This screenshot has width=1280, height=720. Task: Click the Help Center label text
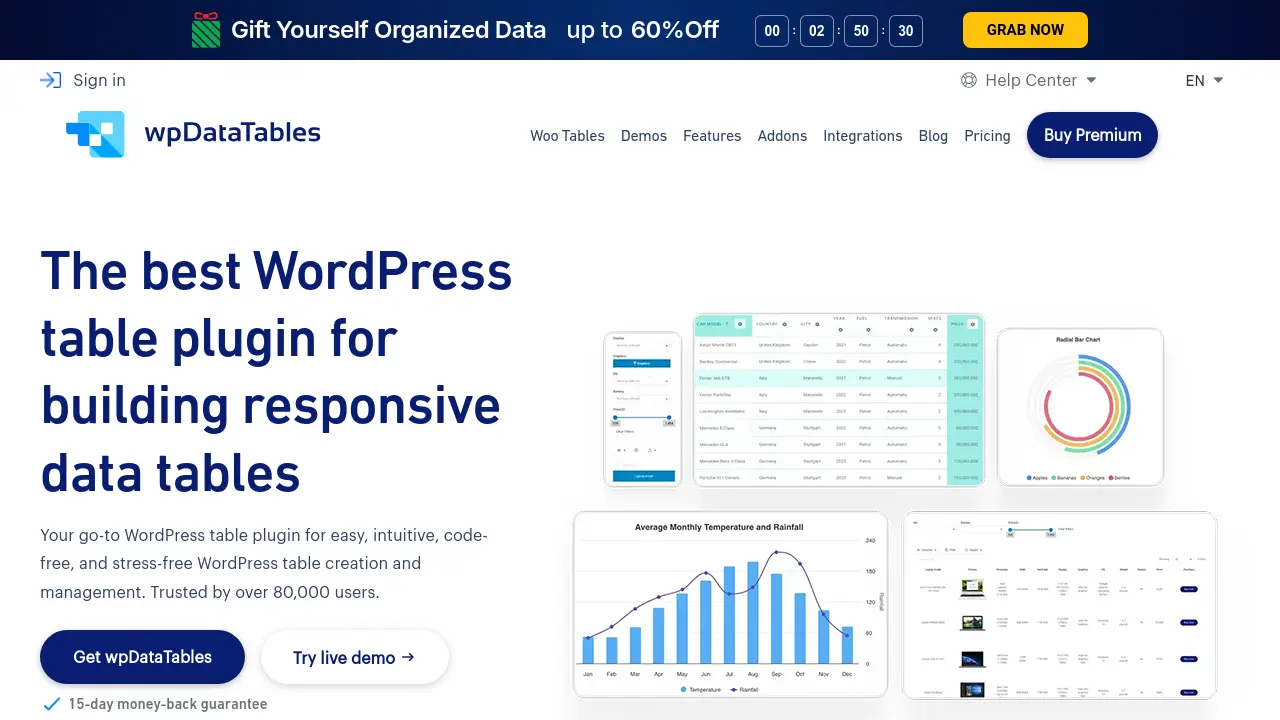tap(1031, 80)
